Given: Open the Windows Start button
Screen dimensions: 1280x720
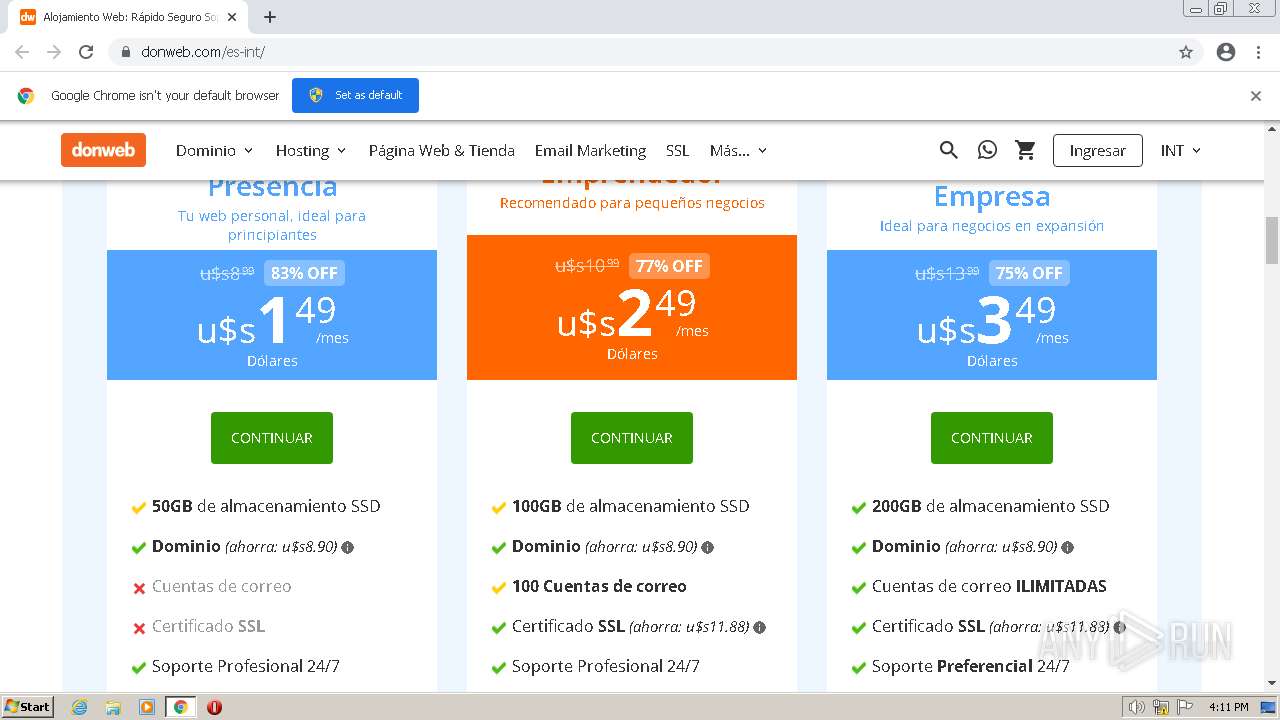Looking at the screenshot, I should pyautogui.click(x=28, y=707).
